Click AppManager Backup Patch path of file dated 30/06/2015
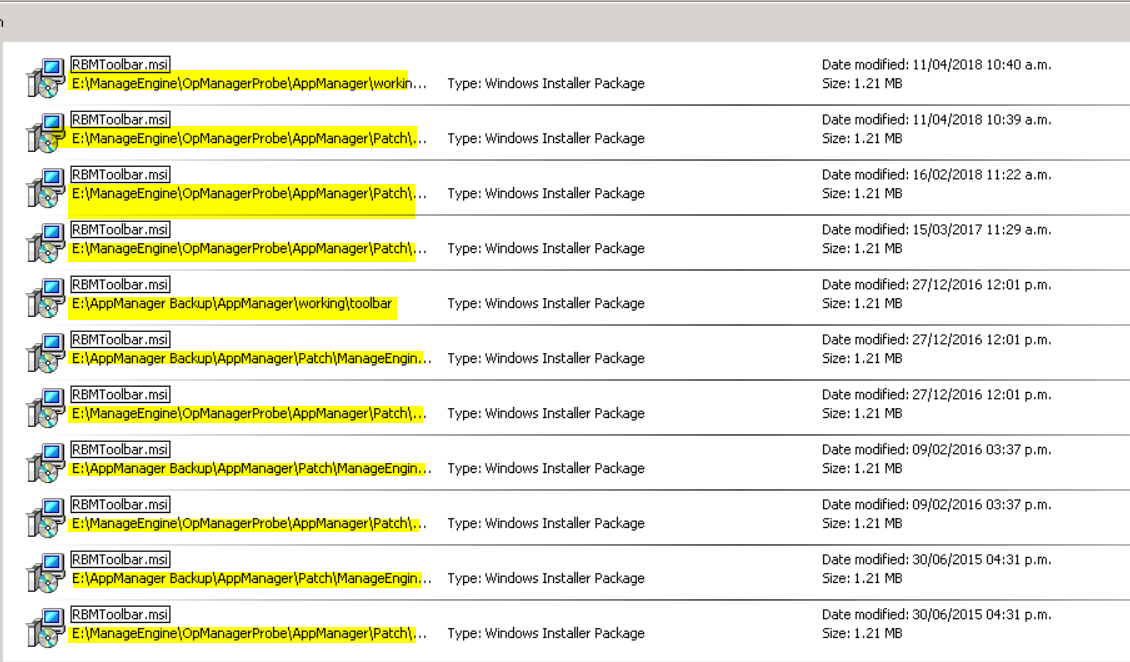 [252, 578]
